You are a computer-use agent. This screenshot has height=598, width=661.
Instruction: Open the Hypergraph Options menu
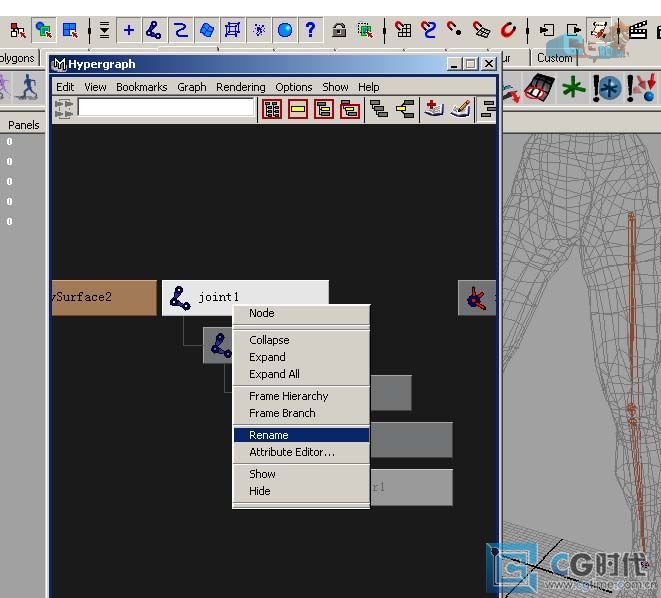pos(294,87)
